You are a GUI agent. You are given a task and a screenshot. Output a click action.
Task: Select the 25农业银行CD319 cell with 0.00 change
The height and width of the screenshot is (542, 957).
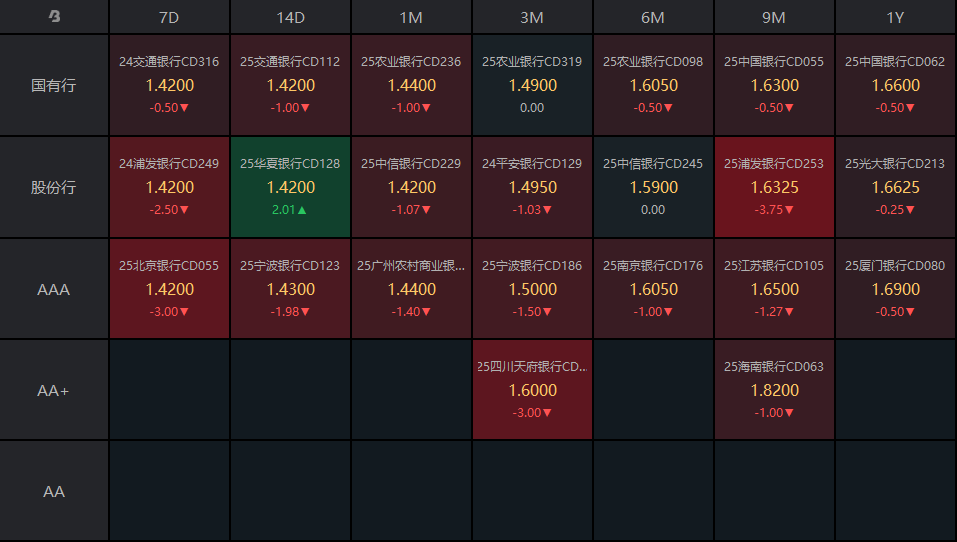coord(532,85)
